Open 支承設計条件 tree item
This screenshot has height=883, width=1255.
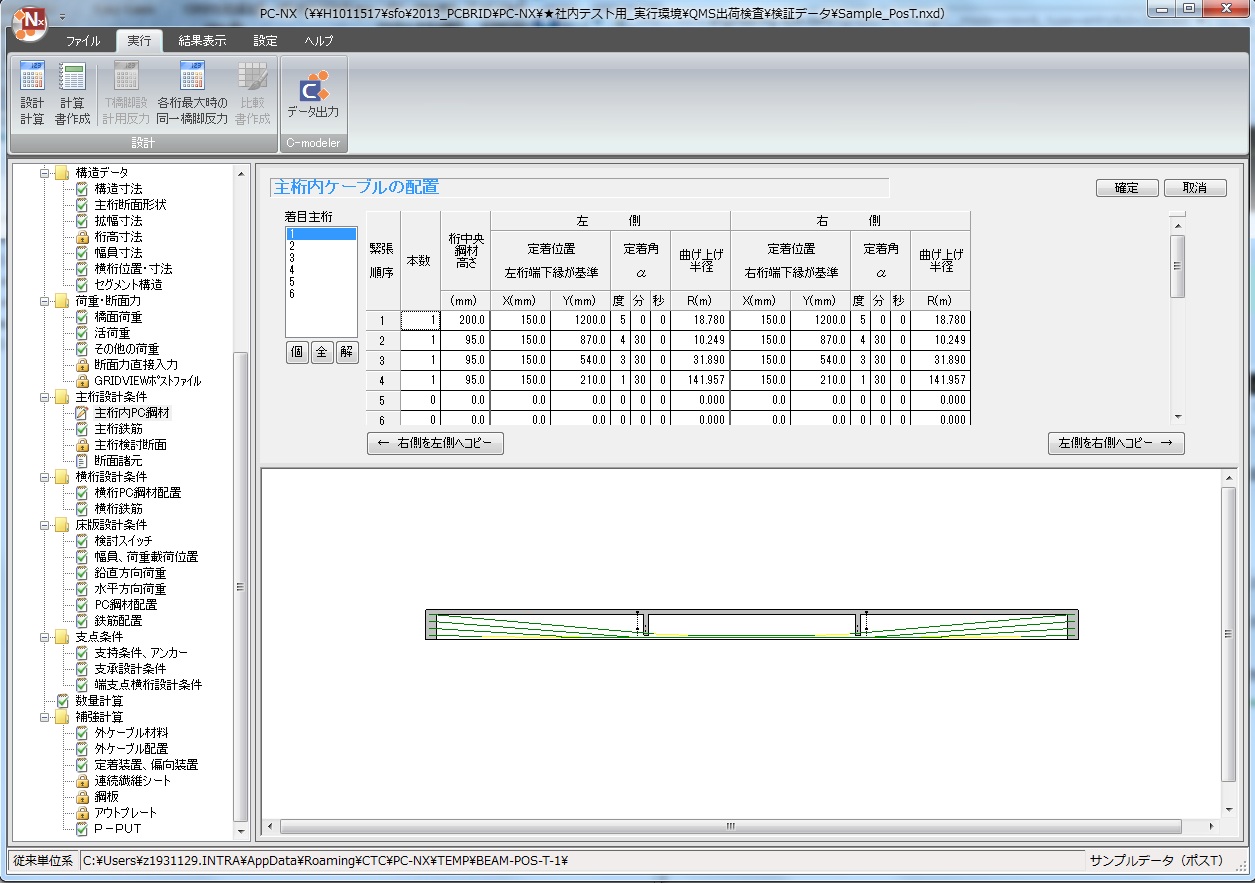130,668
